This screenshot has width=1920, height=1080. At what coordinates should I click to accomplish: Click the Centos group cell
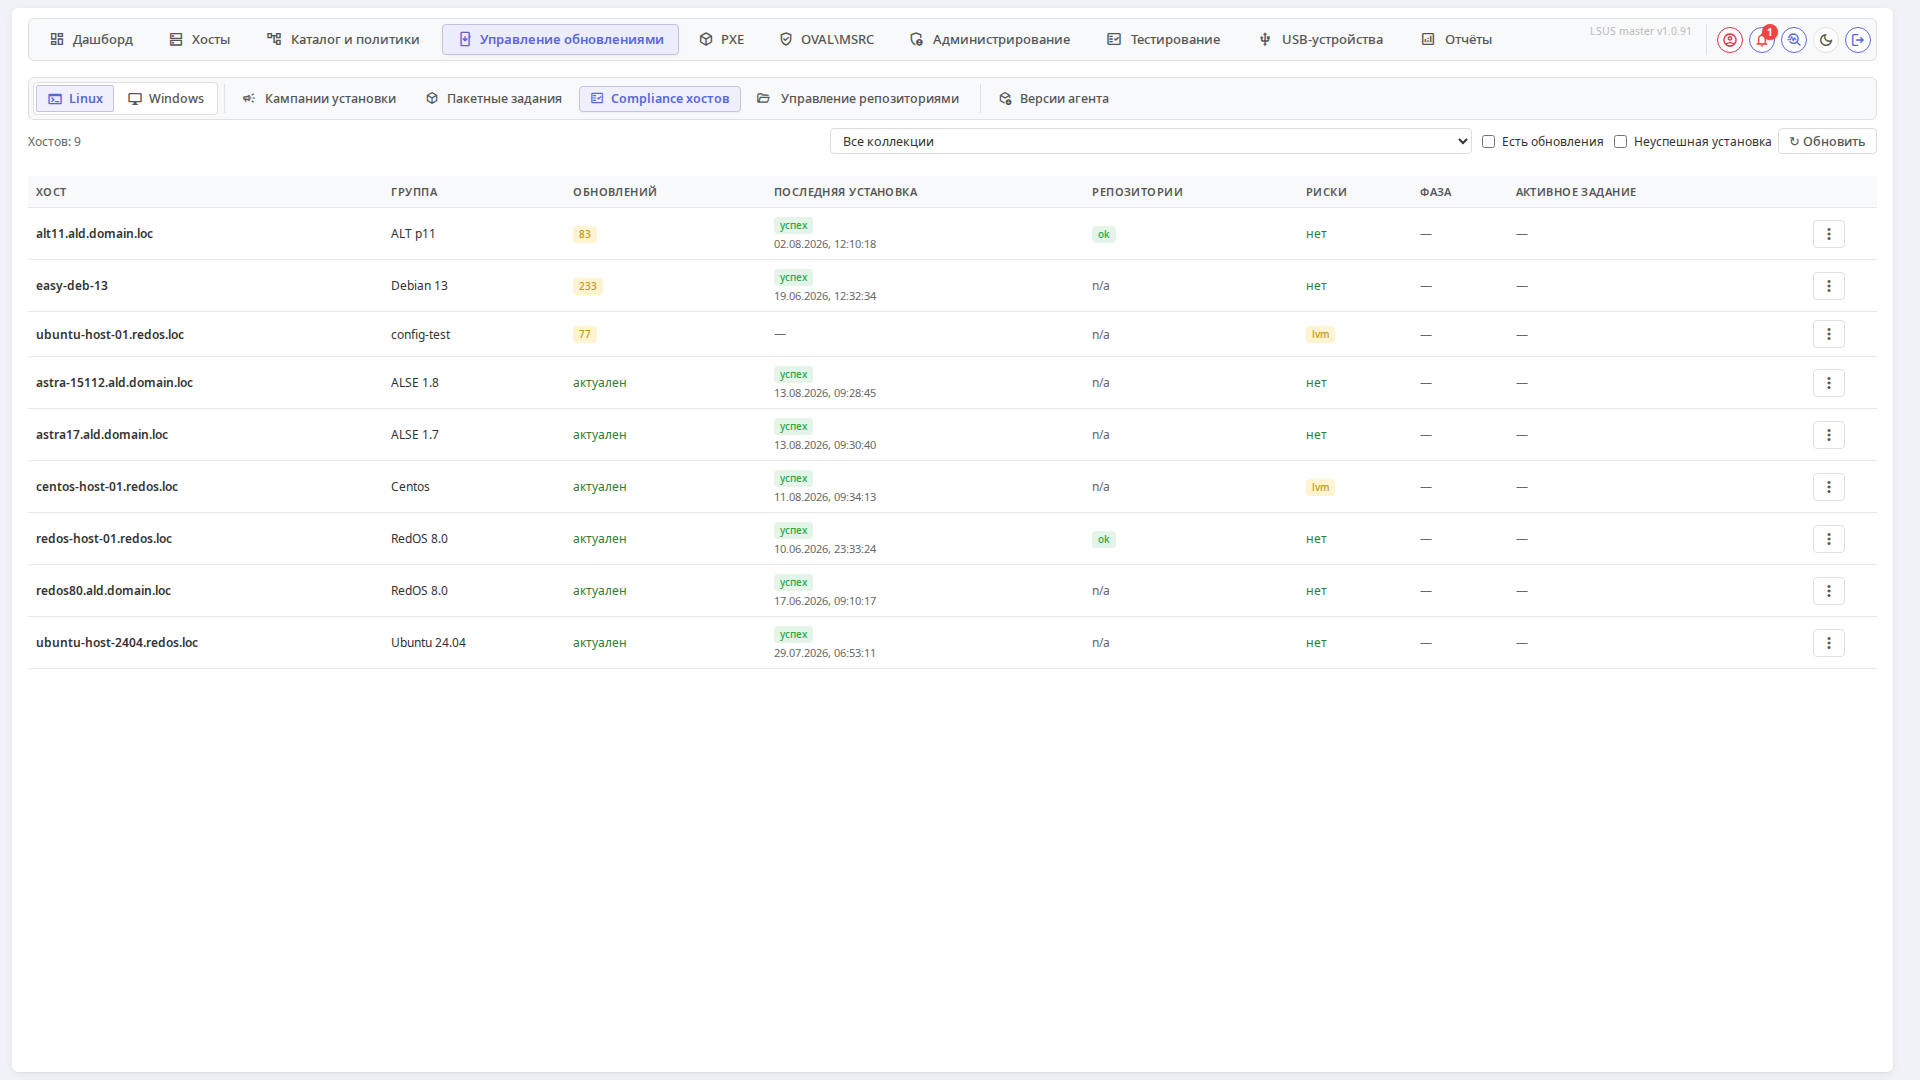coord(410,487)
